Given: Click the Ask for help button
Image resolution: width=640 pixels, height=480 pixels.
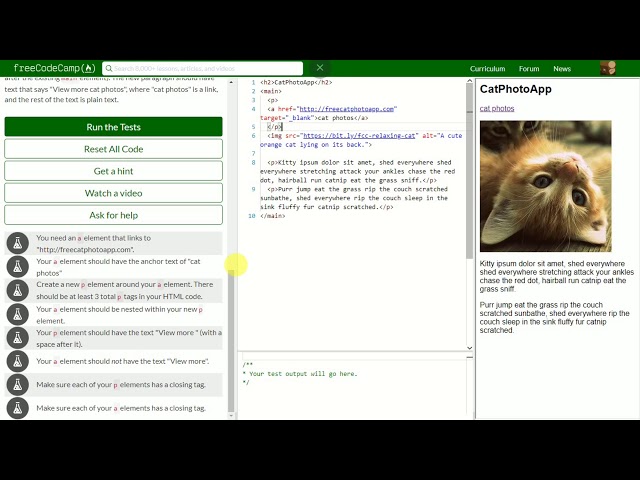Looking at the screenshot, I should [x=113, y=215].
